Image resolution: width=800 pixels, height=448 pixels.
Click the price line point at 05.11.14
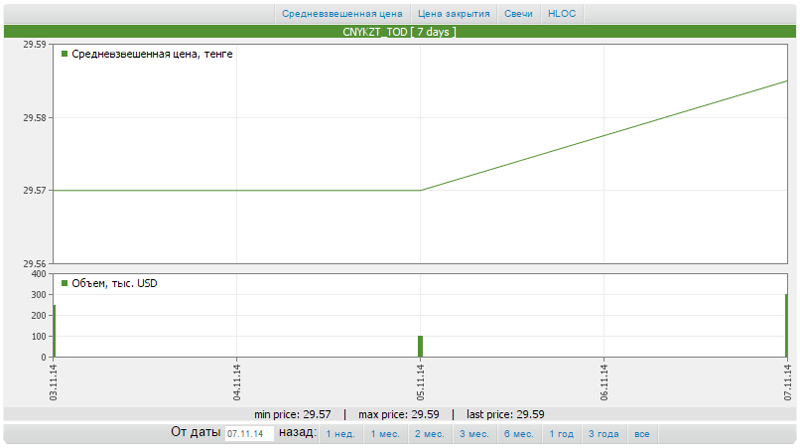coord(420,190)
